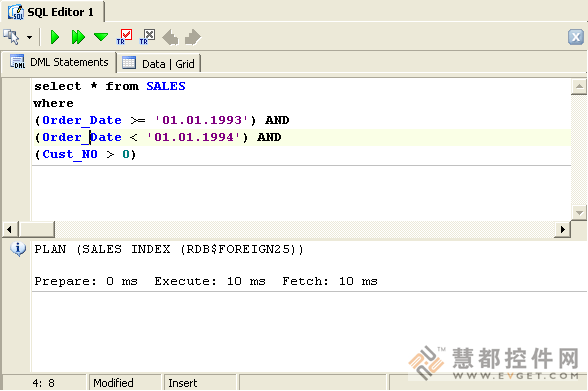Open the SQL Editor 1 tab

pyautogui.click(x=52, y=12)
